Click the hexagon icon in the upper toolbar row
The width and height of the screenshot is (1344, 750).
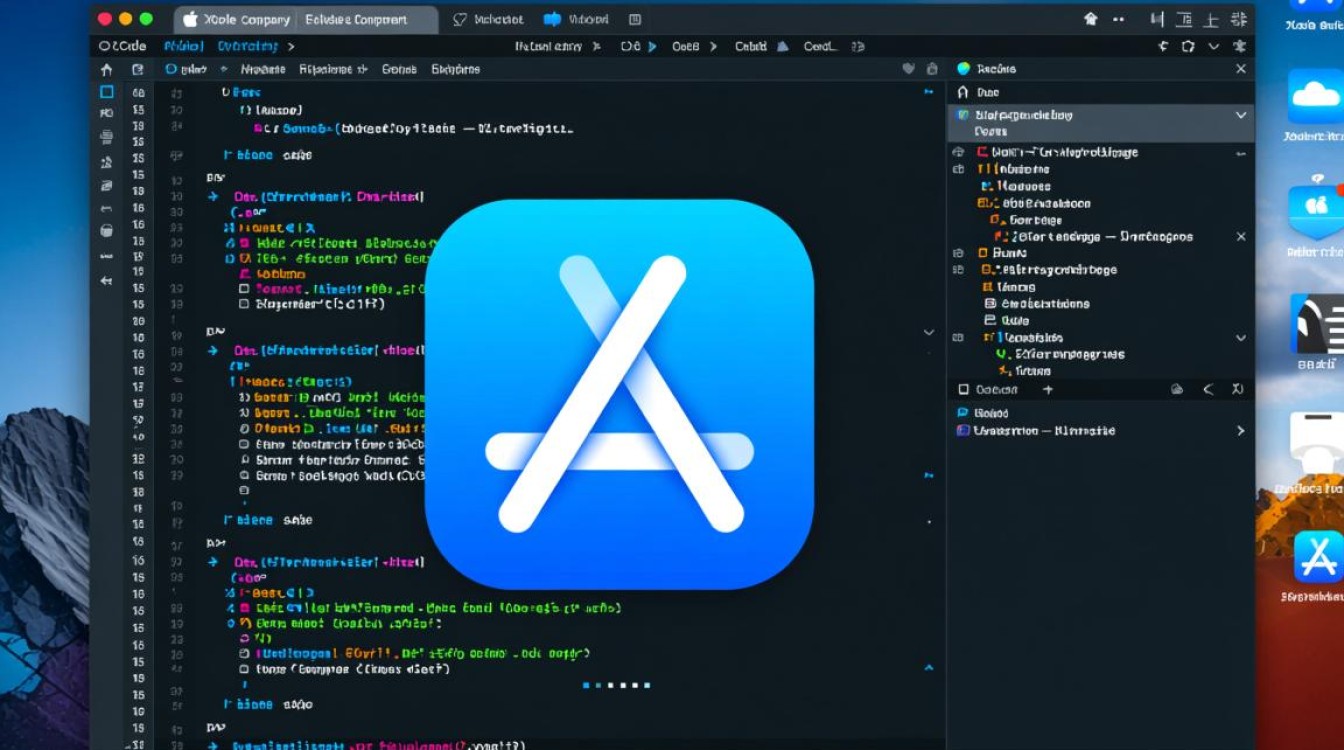pyautogui.click(x=1187, y=46)
